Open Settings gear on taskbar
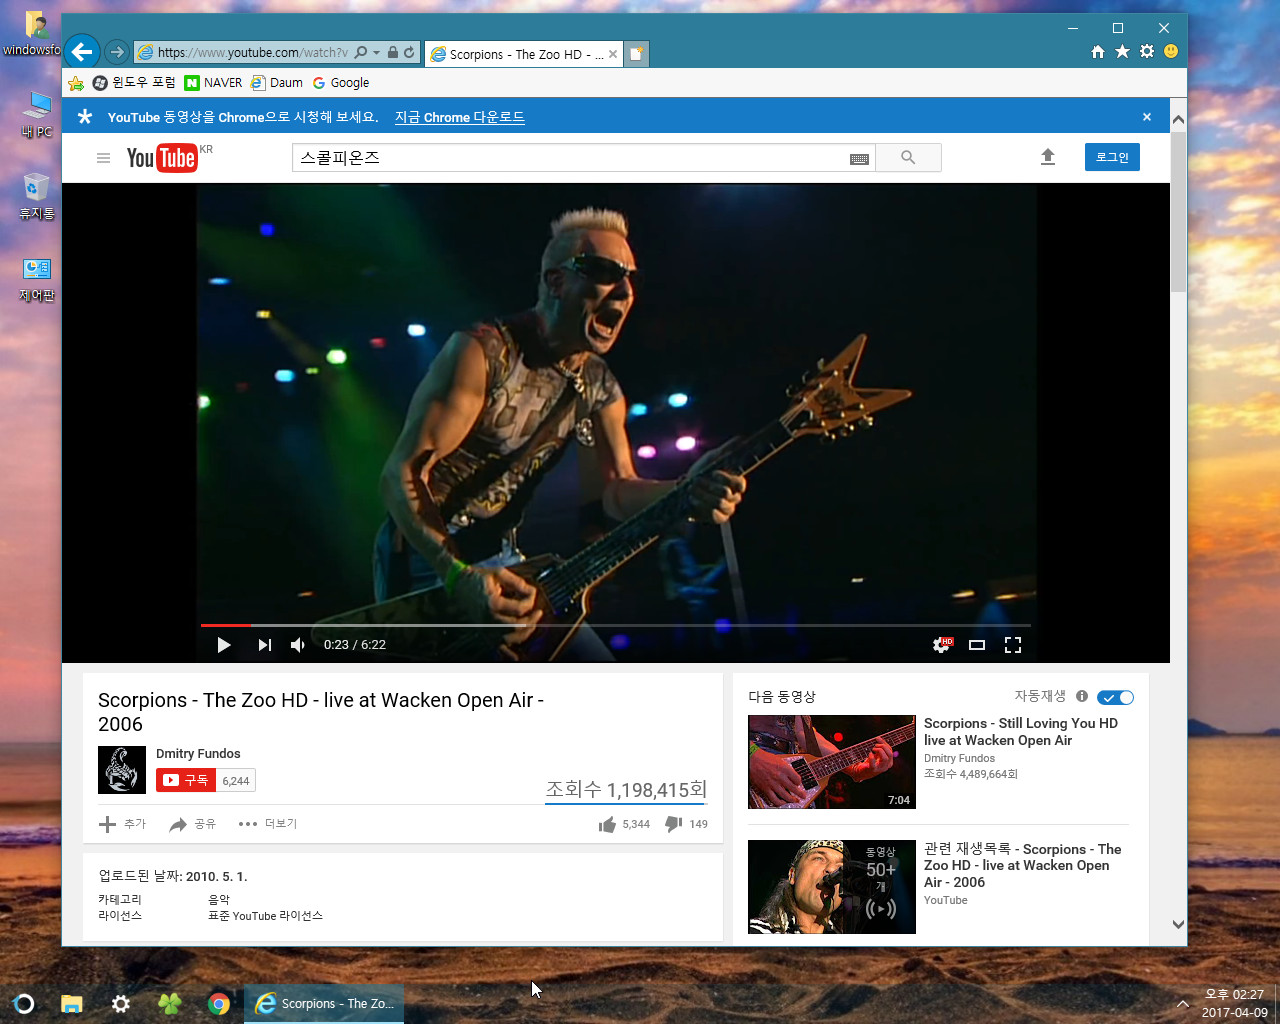This screenshot has width=1280, height=1024. tap(121, 1003)
